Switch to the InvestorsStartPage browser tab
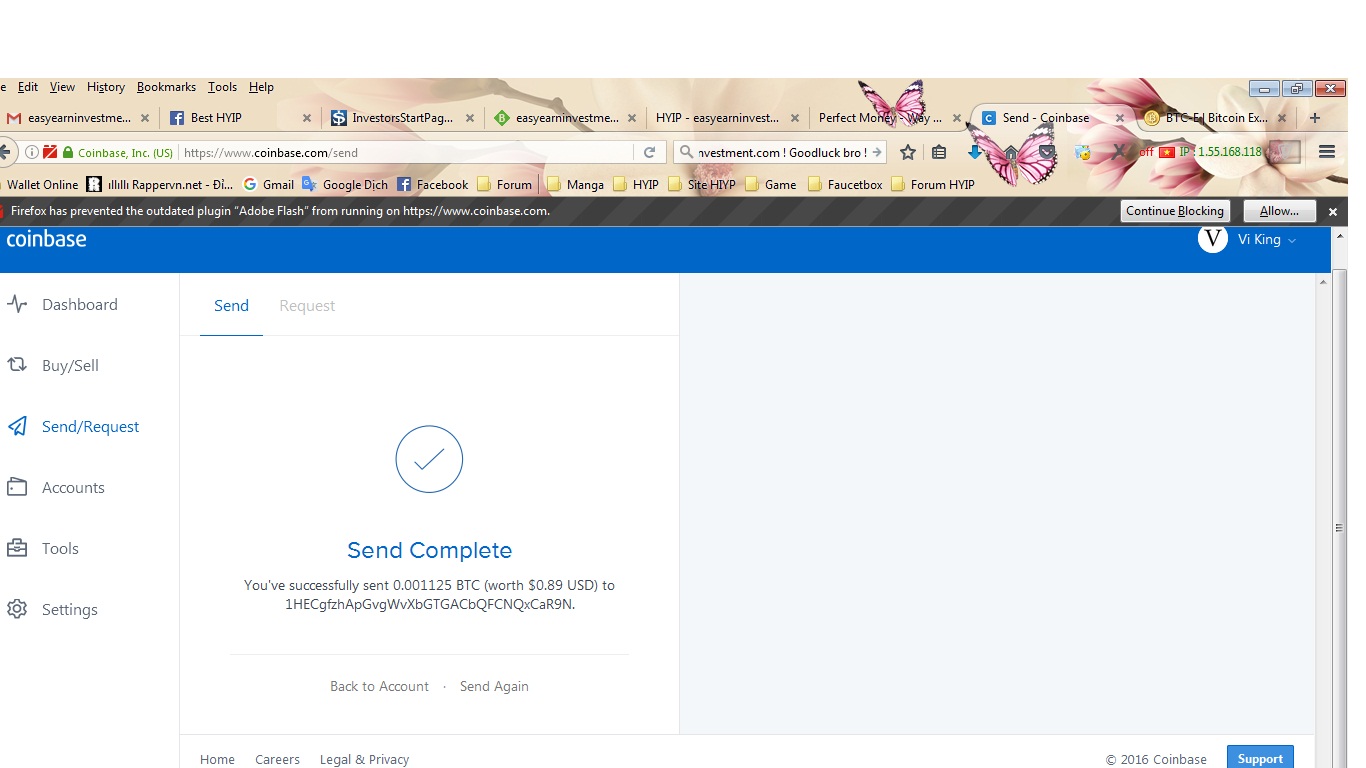Screen dimensions: 1366x768 click(402, 118)
